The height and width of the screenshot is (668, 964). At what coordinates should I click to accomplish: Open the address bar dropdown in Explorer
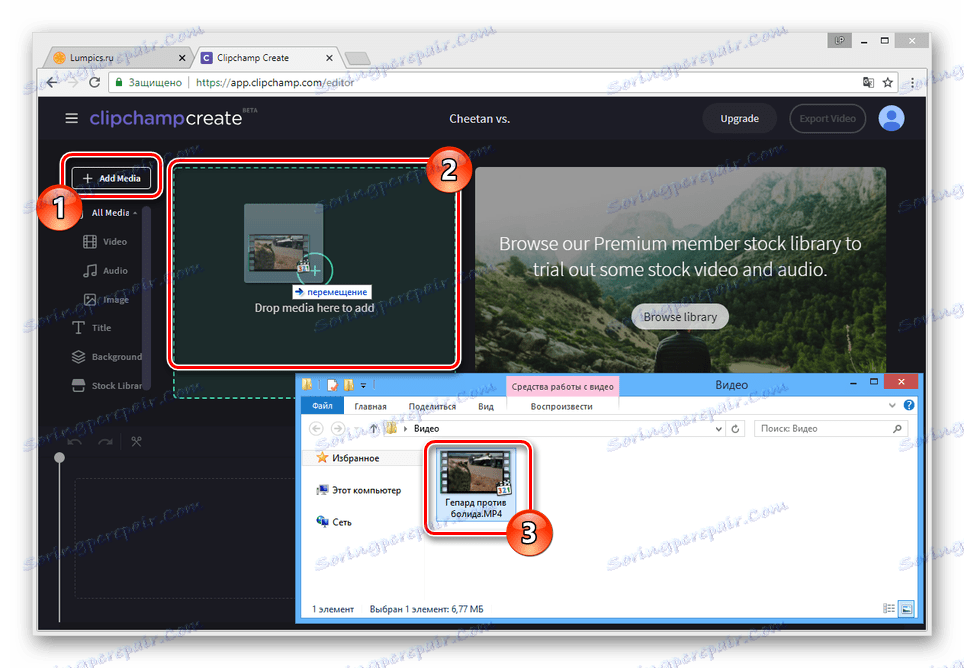718,428
